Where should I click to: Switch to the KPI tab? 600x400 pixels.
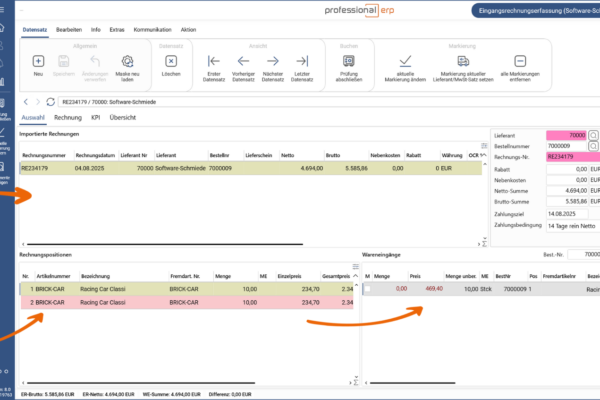click(x=96, y=118)
